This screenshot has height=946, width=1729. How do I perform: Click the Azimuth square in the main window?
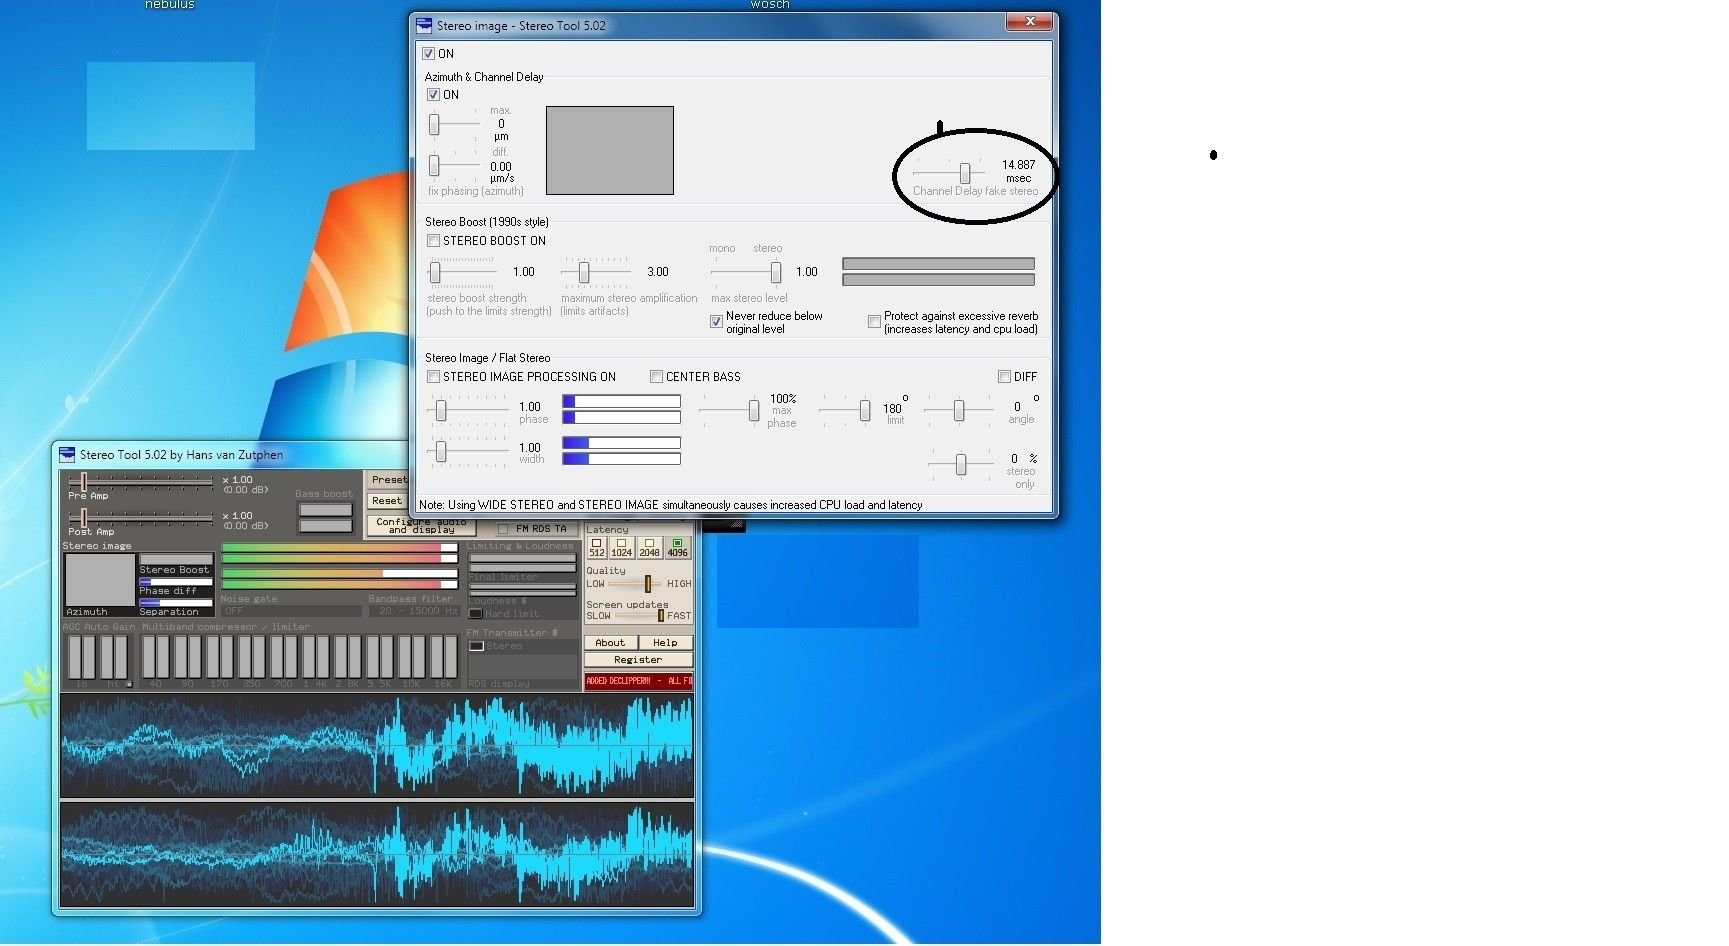point(100,580)
